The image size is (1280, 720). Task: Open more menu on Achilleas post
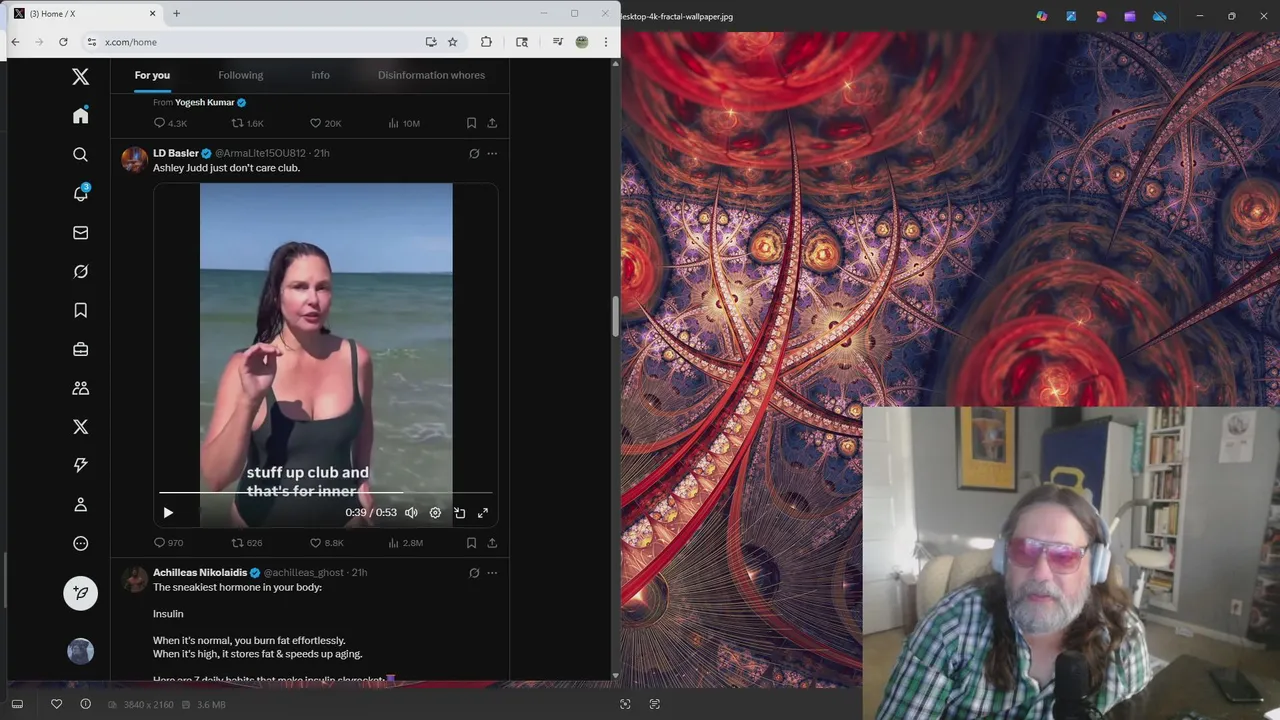coord(492,573)
